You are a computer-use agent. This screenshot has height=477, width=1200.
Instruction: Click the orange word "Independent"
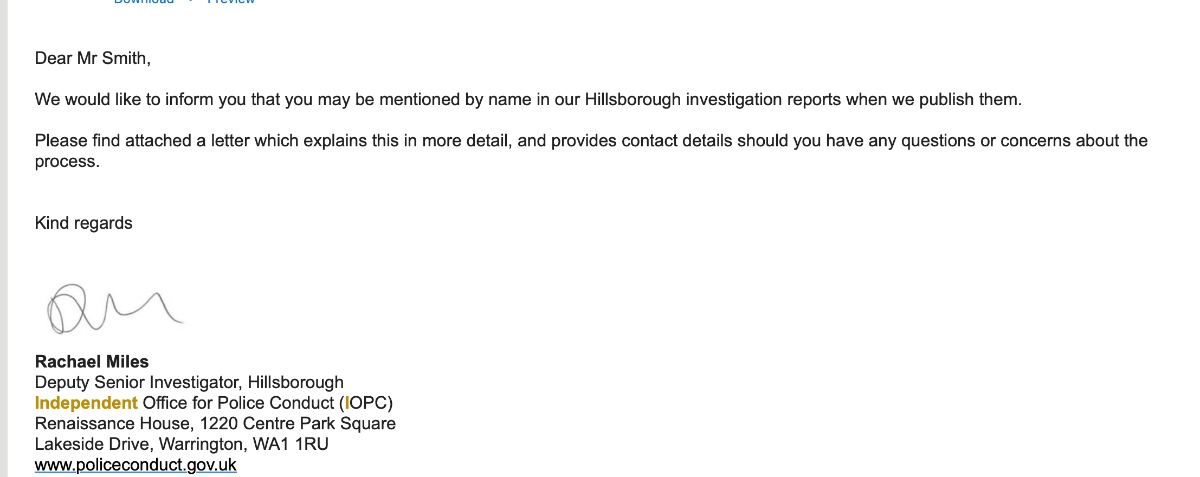point(86,403)
